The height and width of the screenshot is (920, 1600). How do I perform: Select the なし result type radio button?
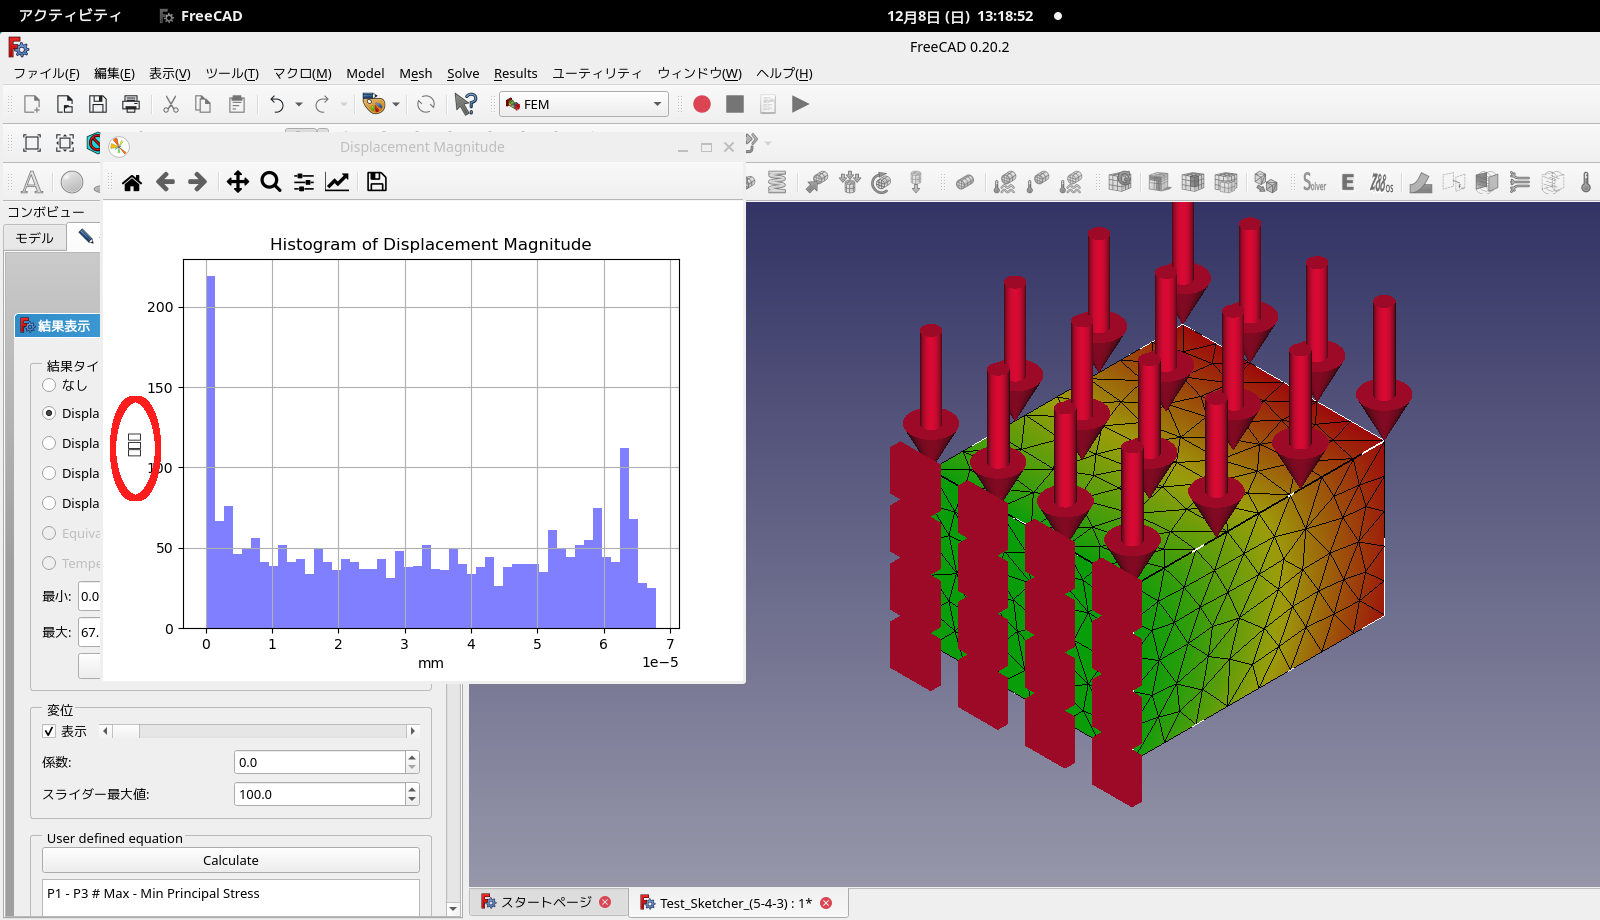(48, 383)
